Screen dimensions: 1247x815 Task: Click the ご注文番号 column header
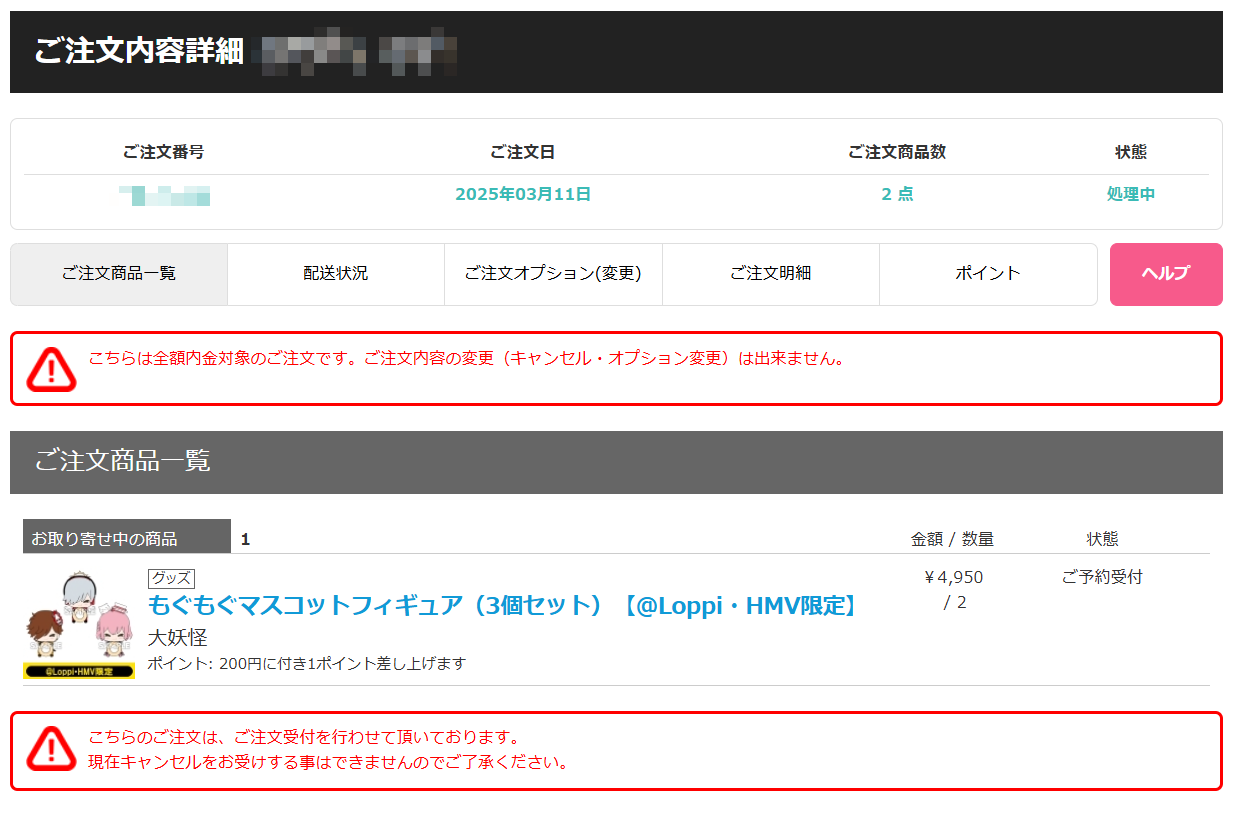coord(164,152)
